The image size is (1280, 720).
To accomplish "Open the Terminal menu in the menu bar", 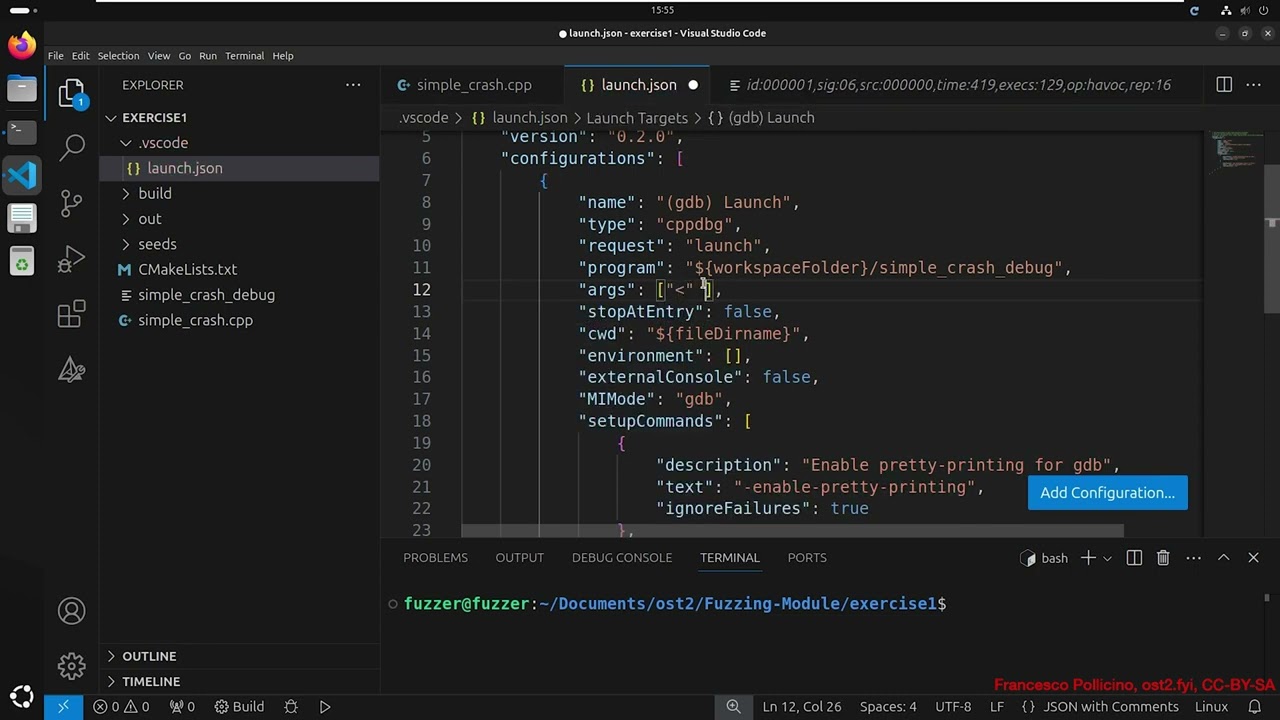I will pos(244,56).
